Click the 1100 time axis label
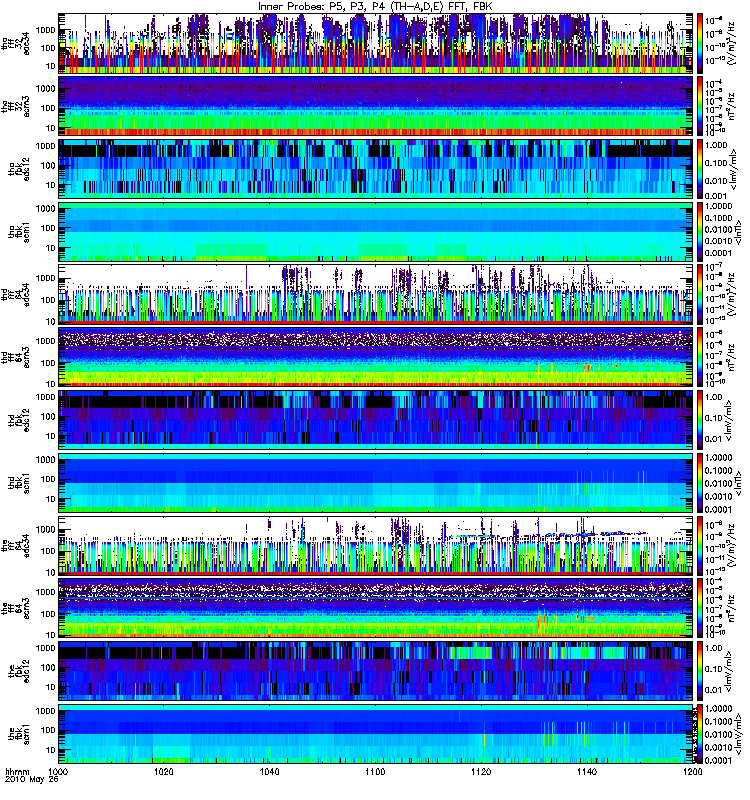The width and height of the screenshot is (750, 800). click(375, 772)
